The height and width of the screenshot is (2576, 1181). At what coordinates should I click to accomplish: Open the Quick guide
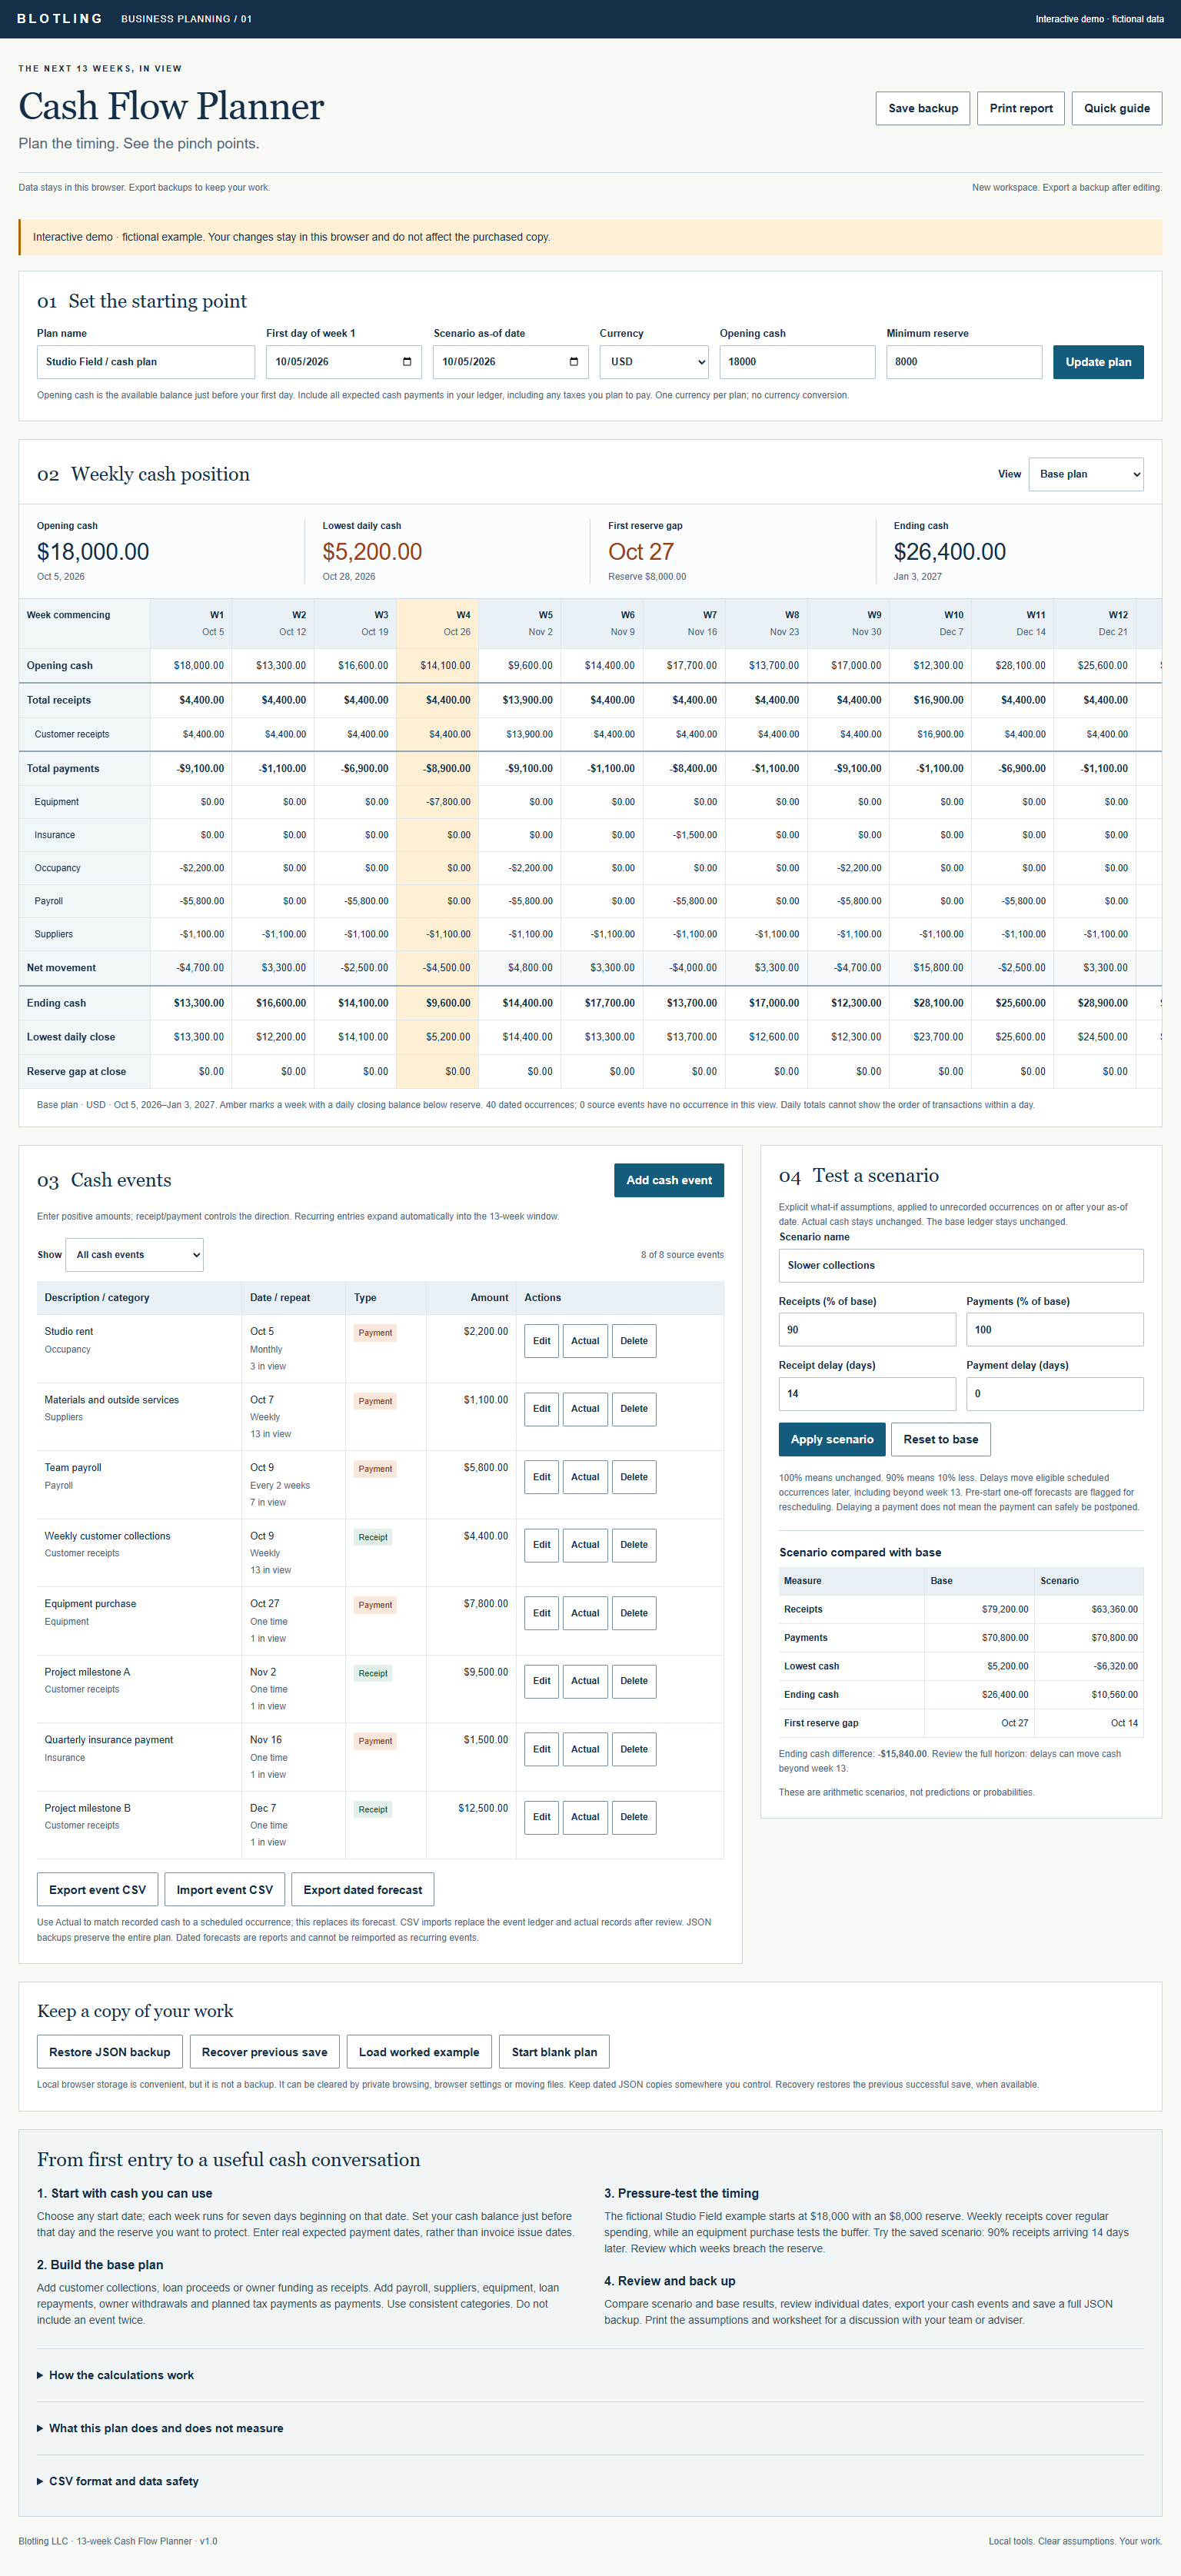(1116, 109)
